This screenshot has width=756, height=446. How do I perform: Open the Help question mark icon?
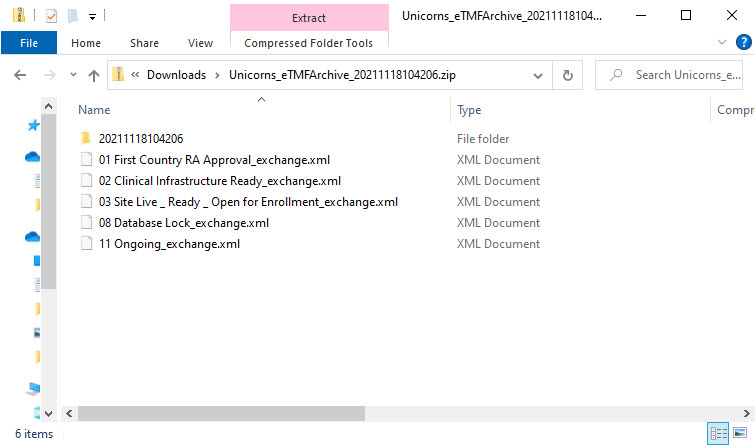click(743, 43)
